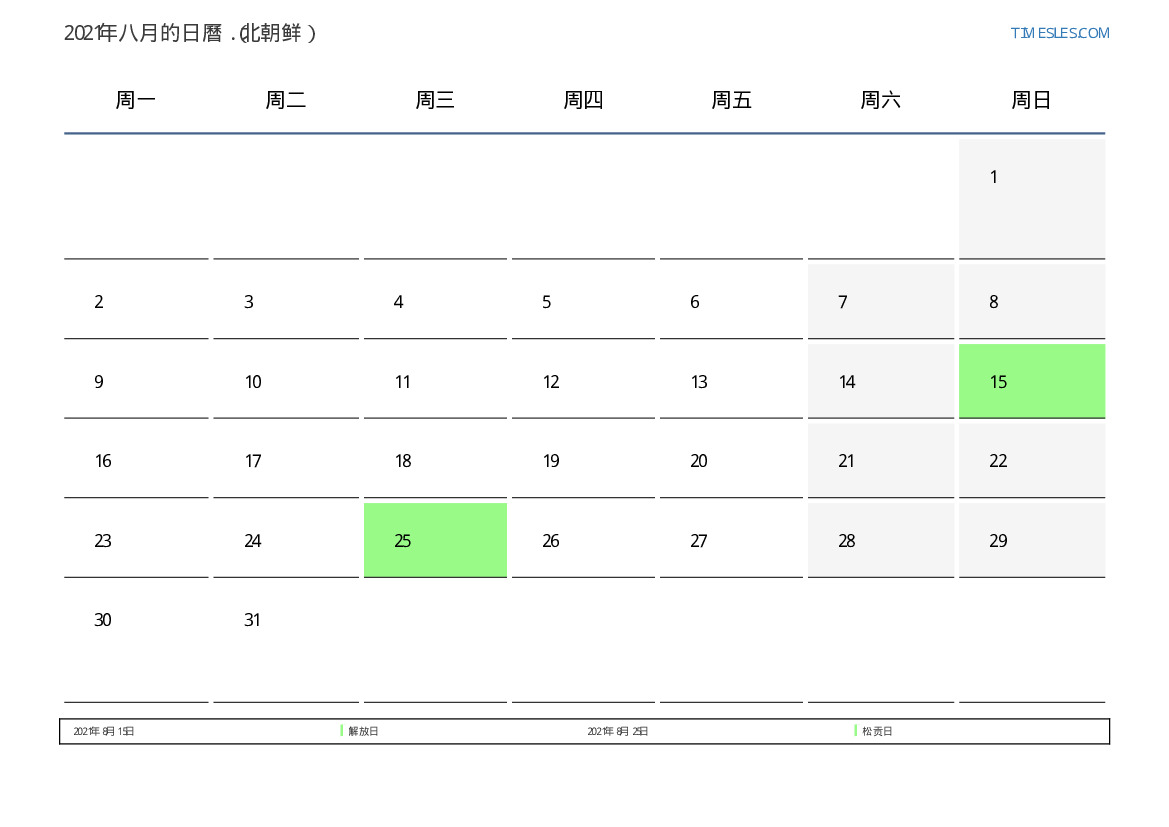
Task: Select day 10 in the calendar
Action: pos(286,381)
